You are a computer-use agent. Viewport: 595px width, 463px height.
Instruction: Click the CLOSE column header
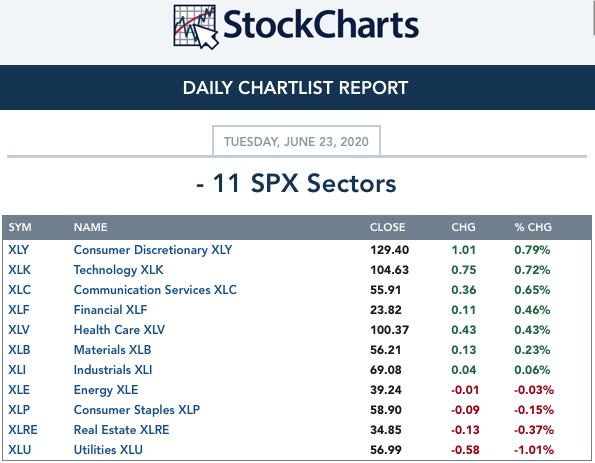387,227
